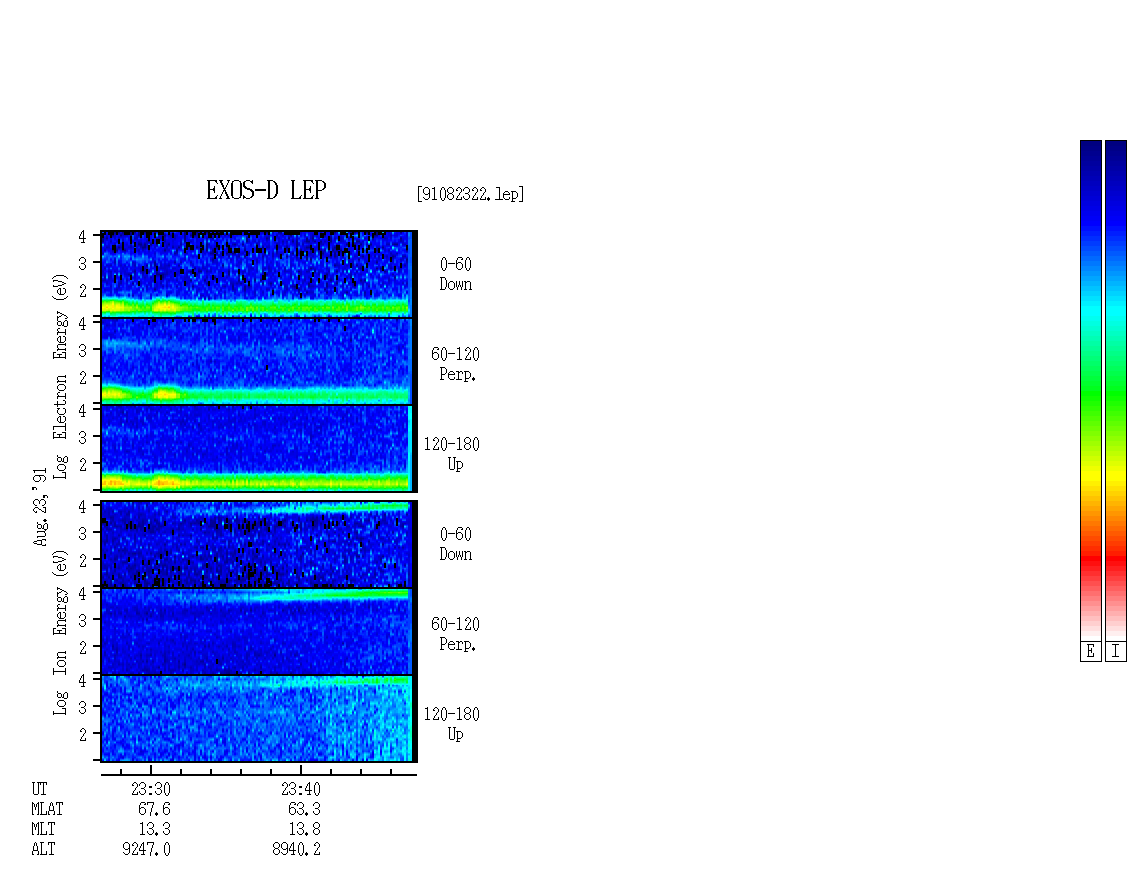Click the 23:30 tick mark on the time axis
This screenshot has height=875, width=1130.
151,771
